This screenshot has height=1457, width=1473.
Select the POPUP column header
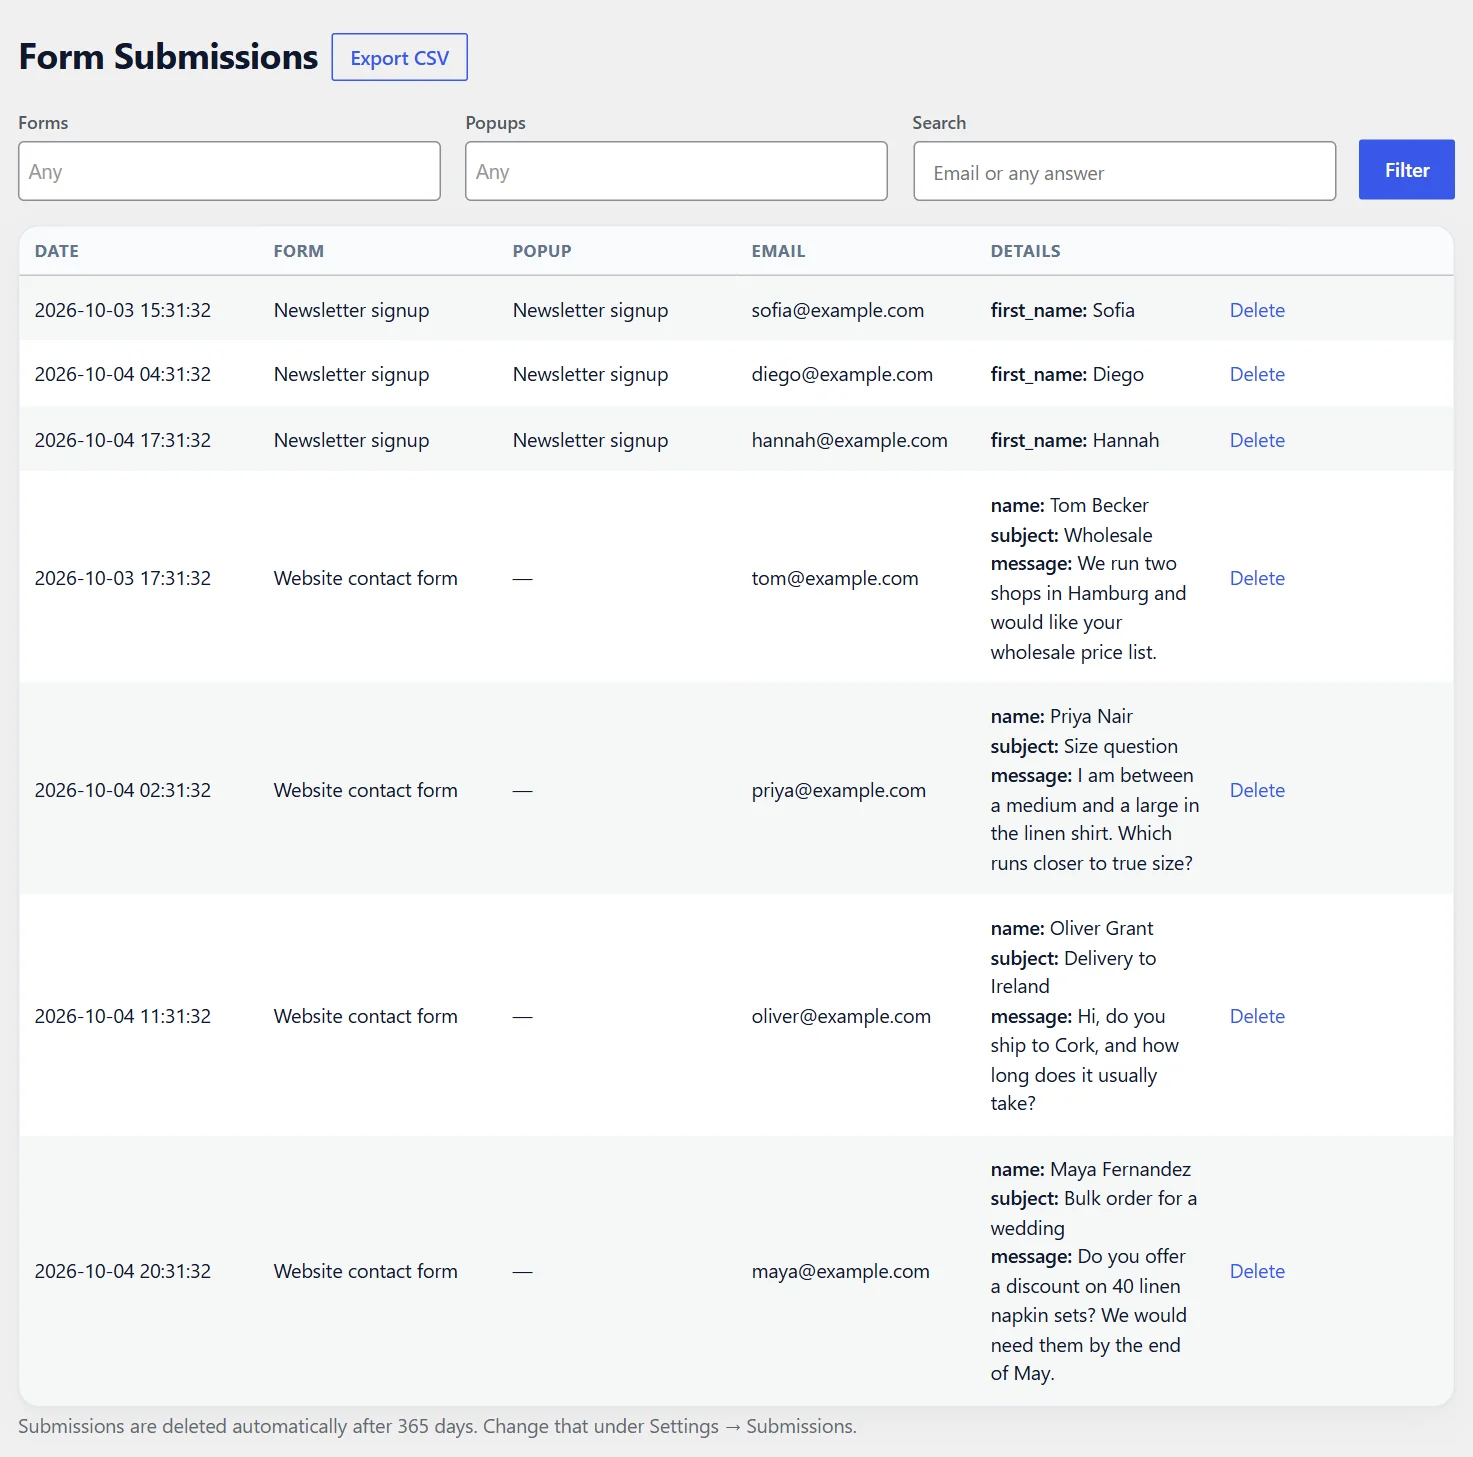click(x=542, y=251)
